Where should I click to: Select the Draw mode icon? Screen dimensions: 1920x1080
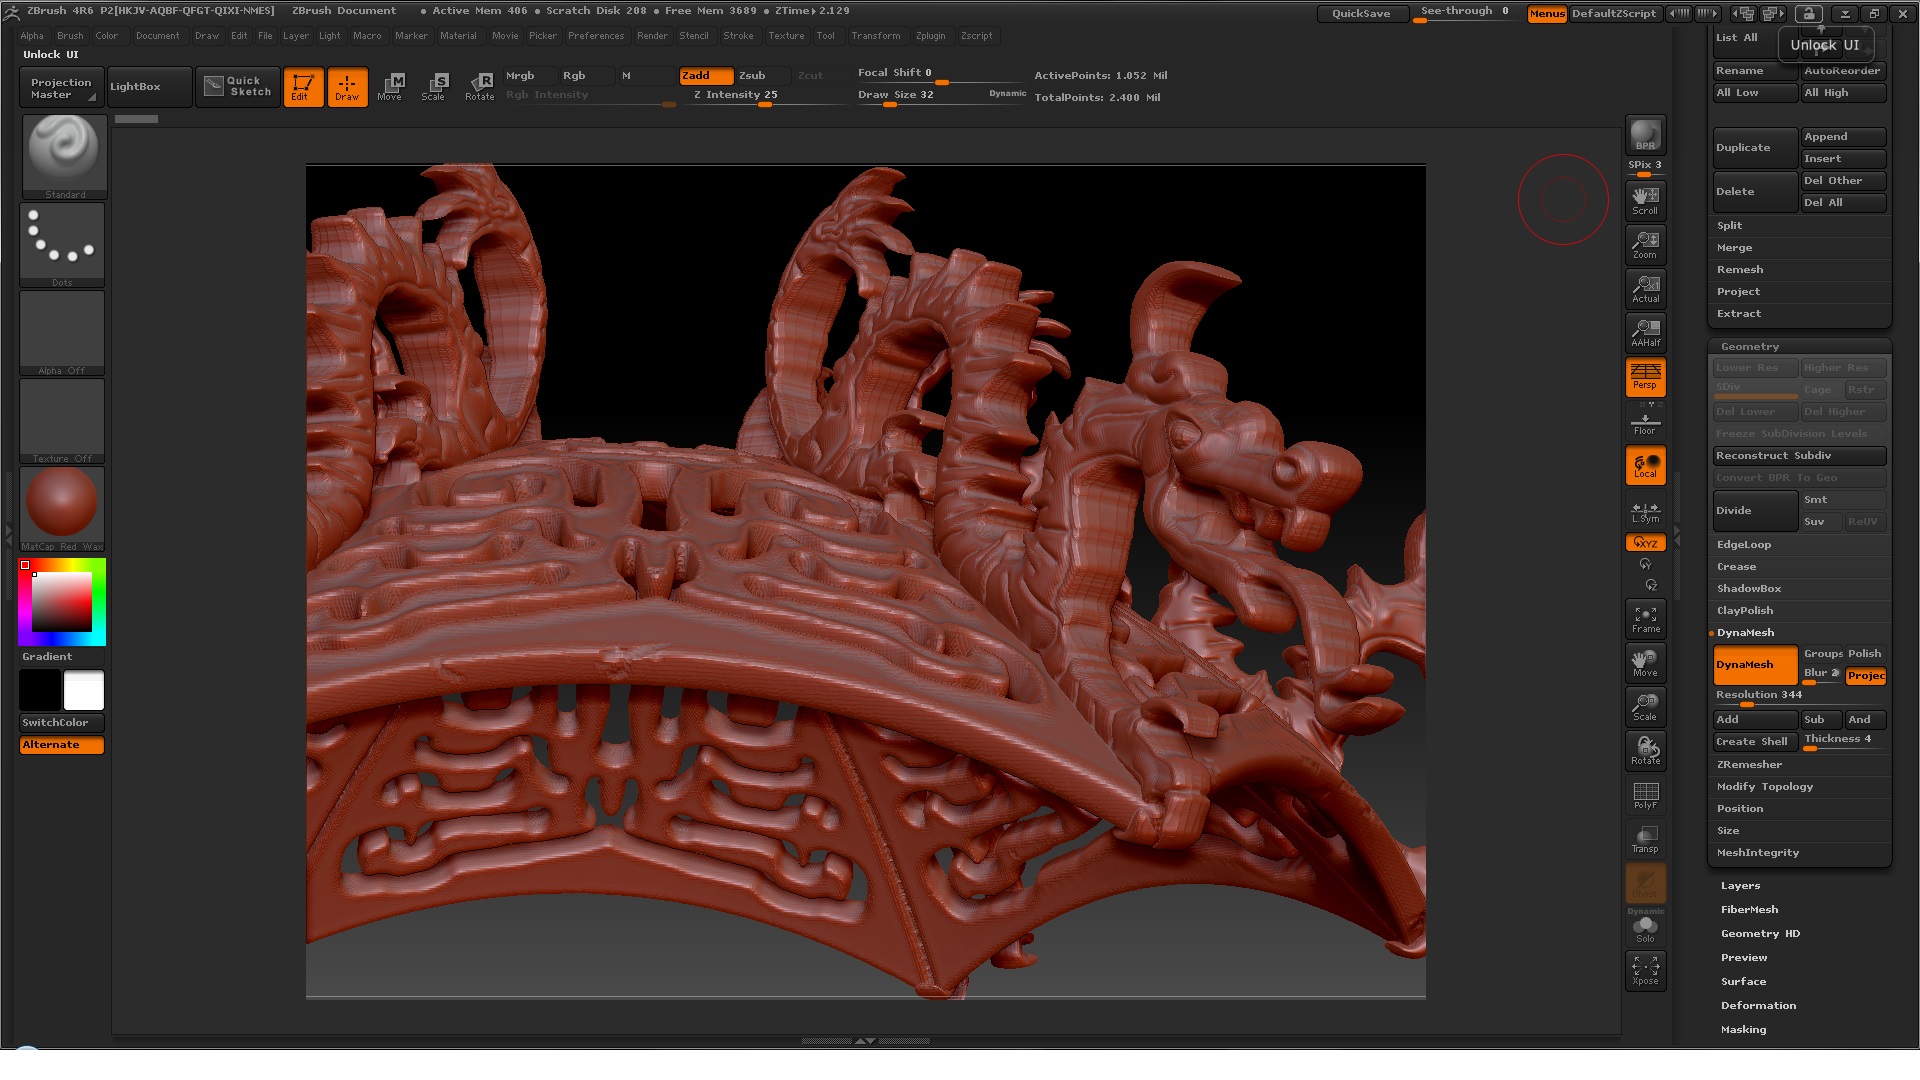347,87
